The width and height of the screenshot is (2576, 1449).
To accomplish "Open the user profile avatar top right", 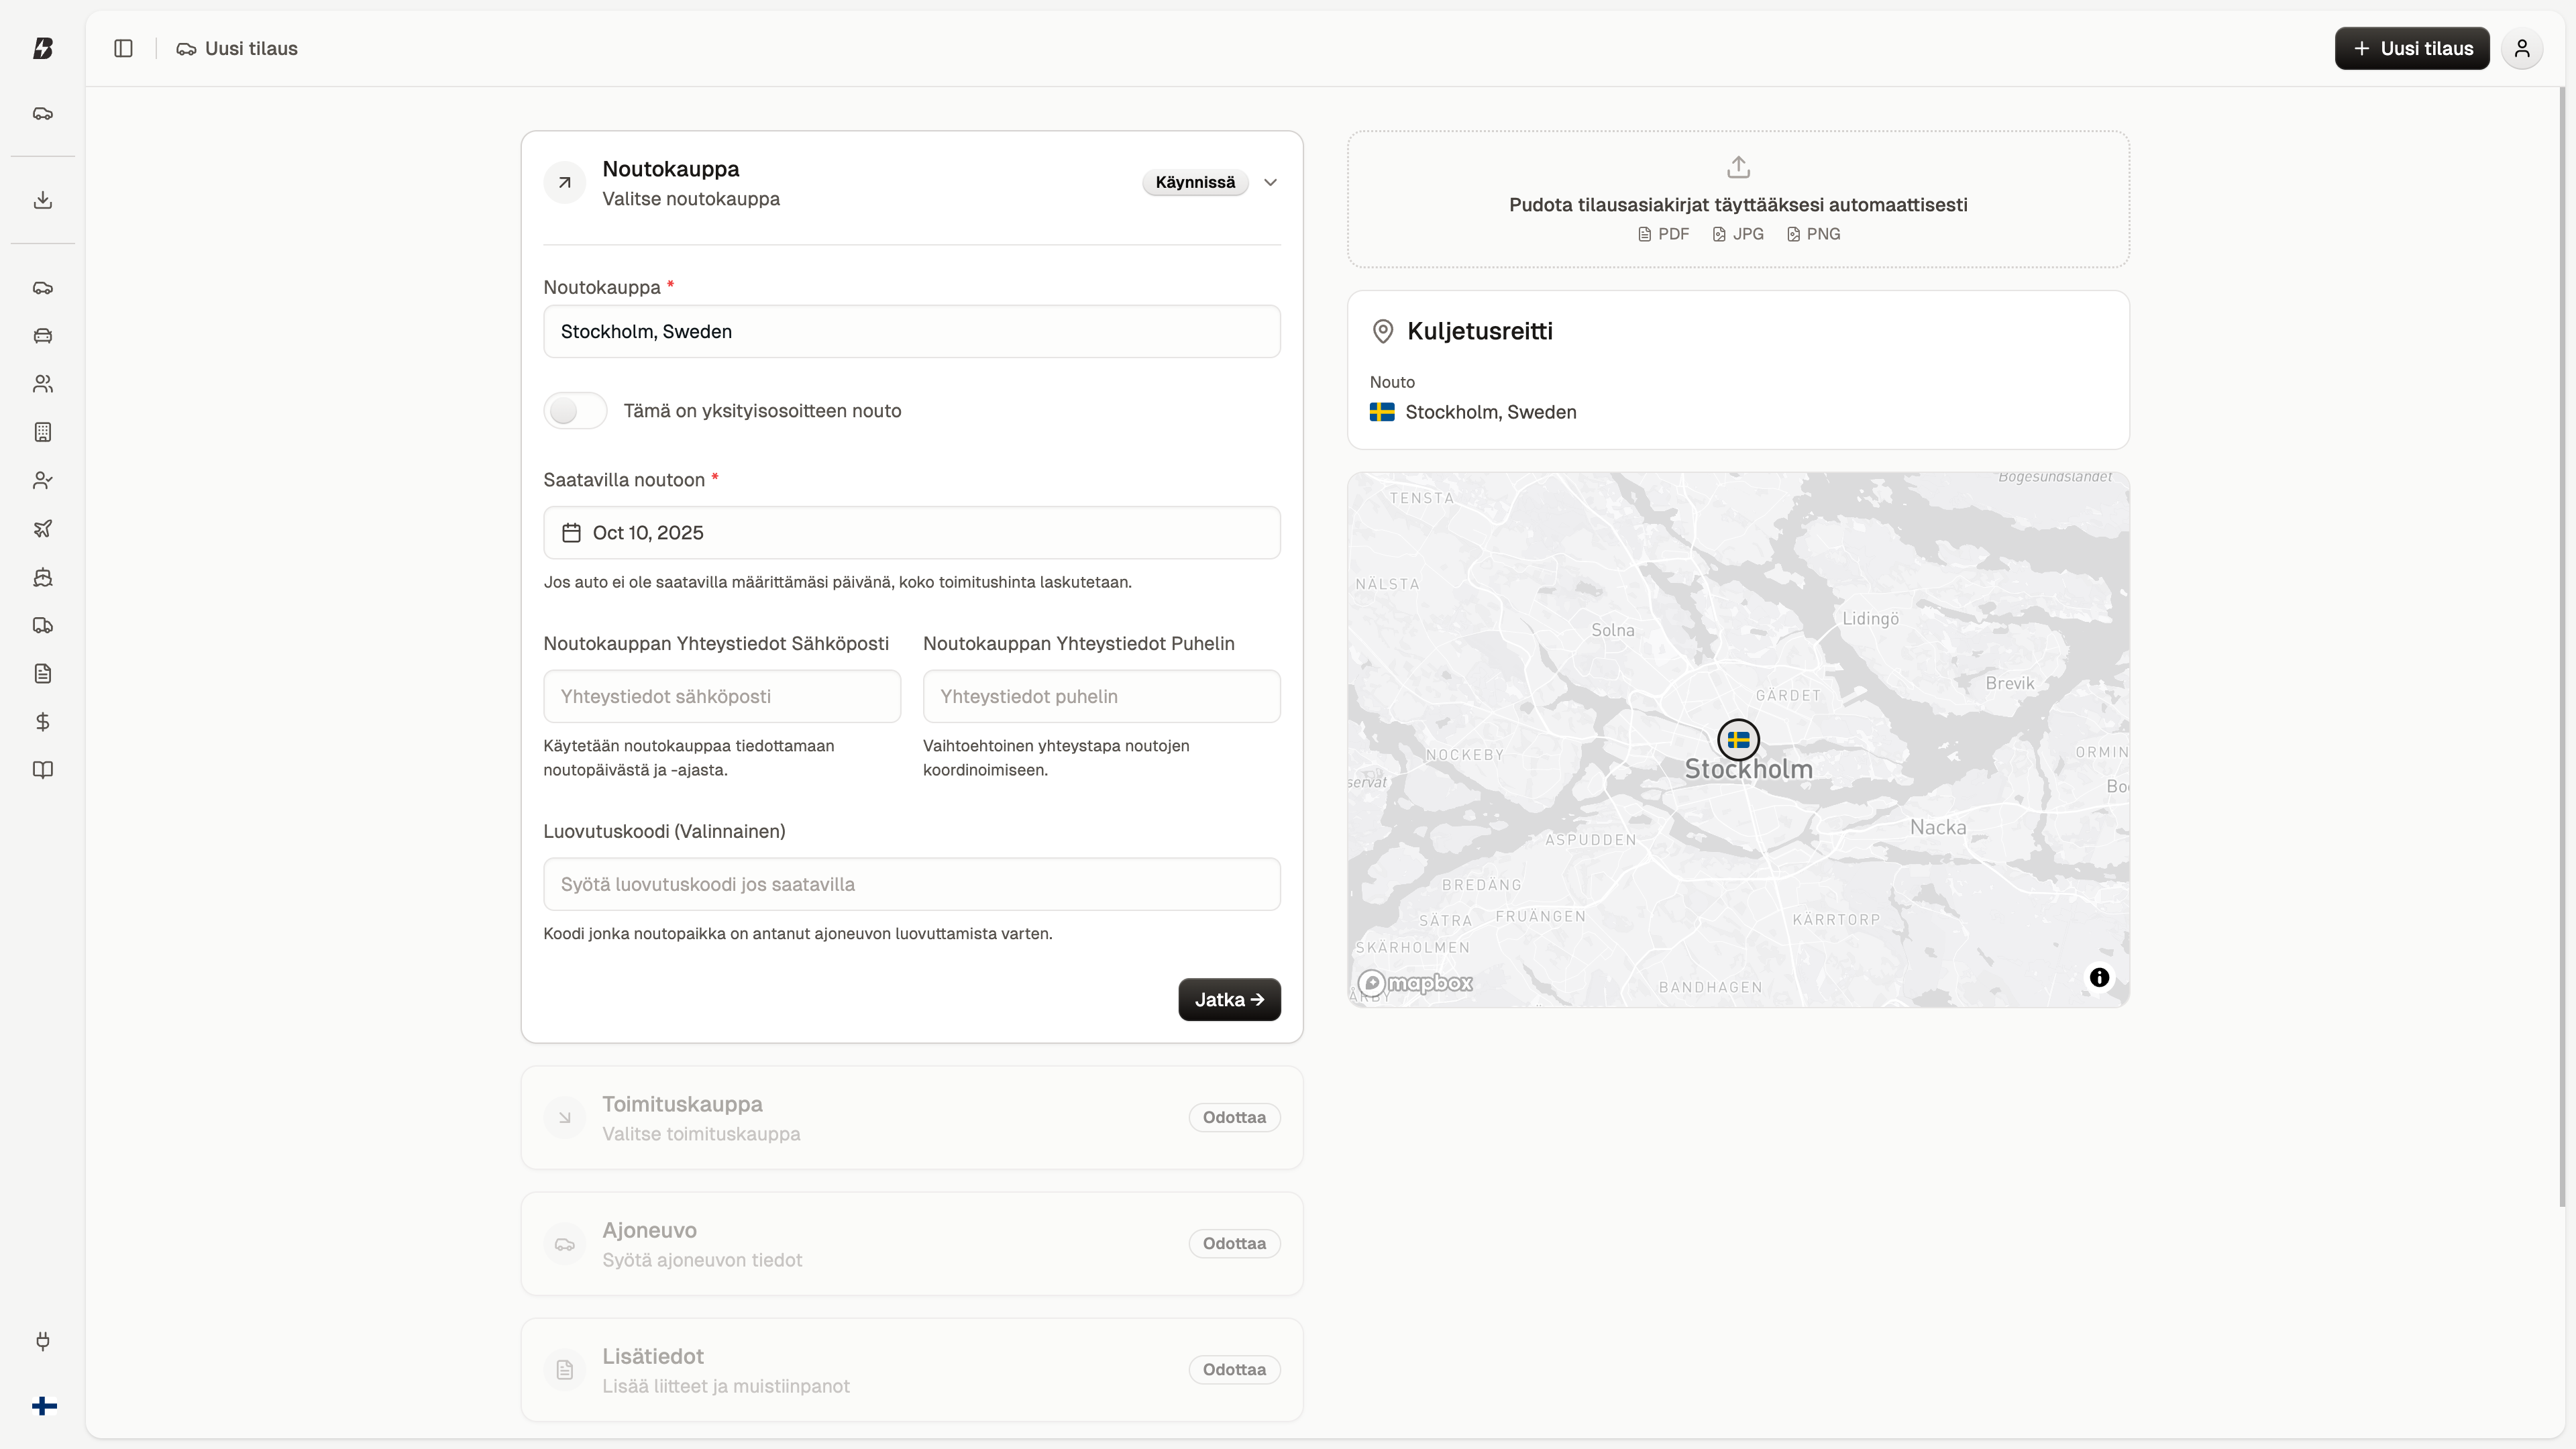I will 2521,48.
